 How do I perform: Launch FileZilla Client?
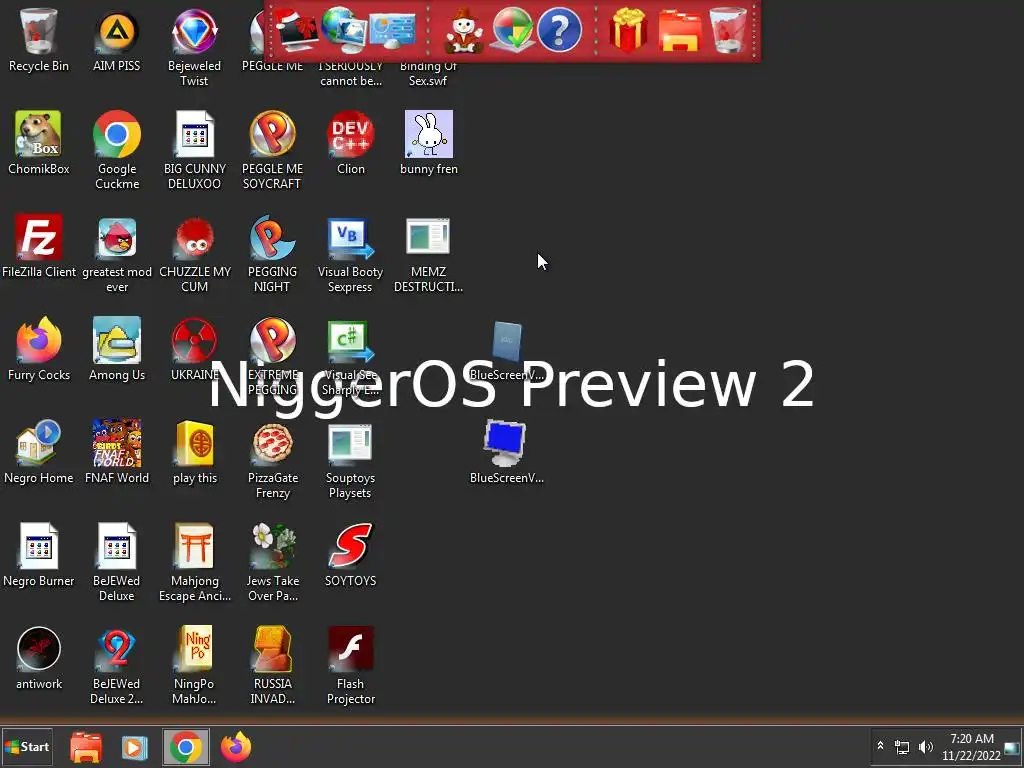coord(39,246)
